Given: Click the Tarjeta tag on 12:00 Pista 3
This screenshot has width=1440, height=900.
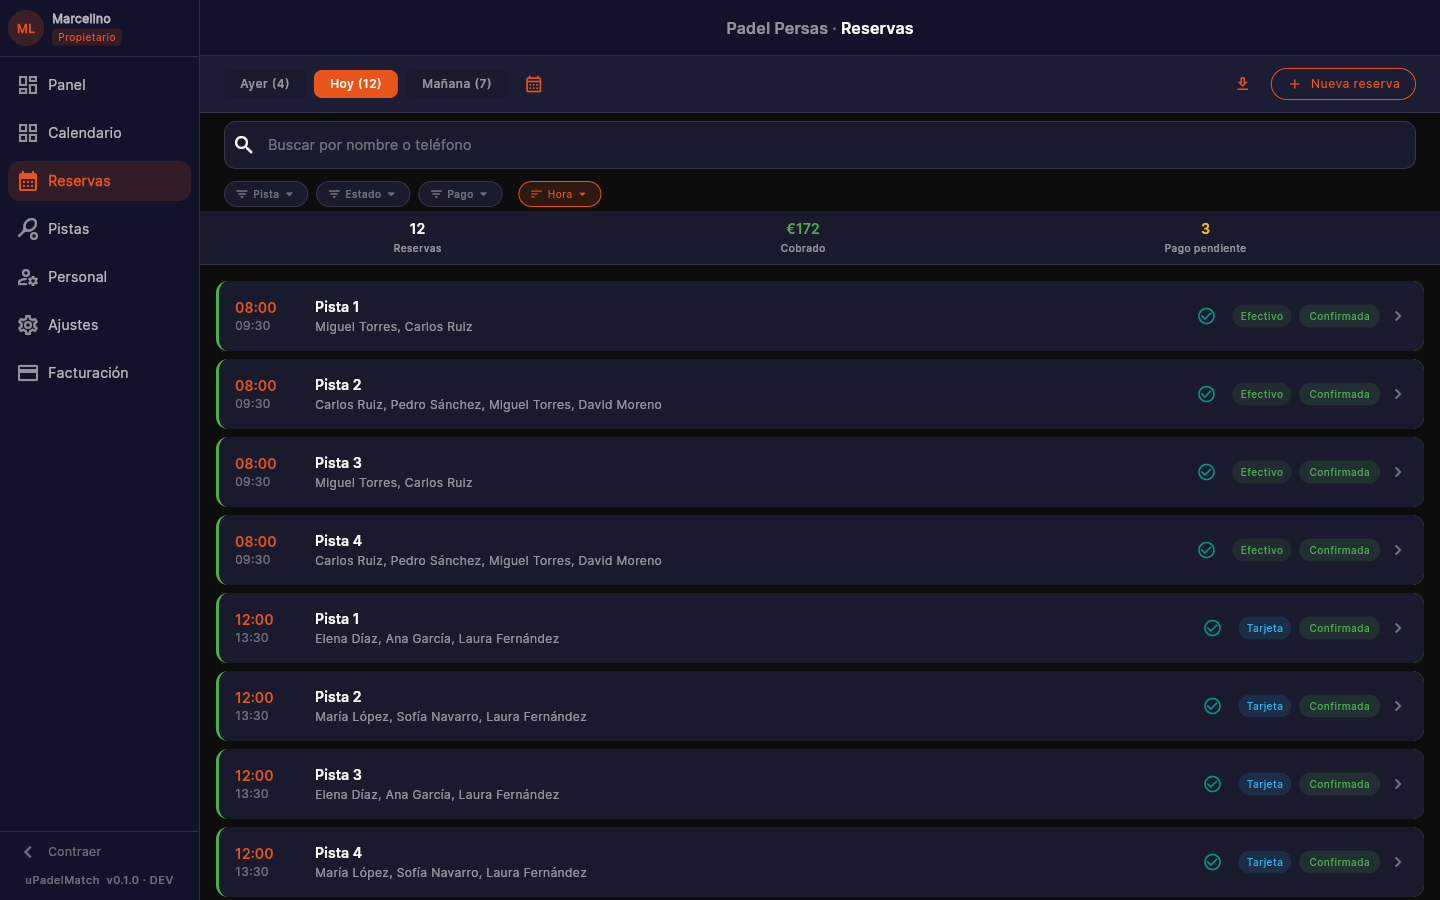Looking at the screenshot, I should pyautogui.click(x=1264, y=784).
